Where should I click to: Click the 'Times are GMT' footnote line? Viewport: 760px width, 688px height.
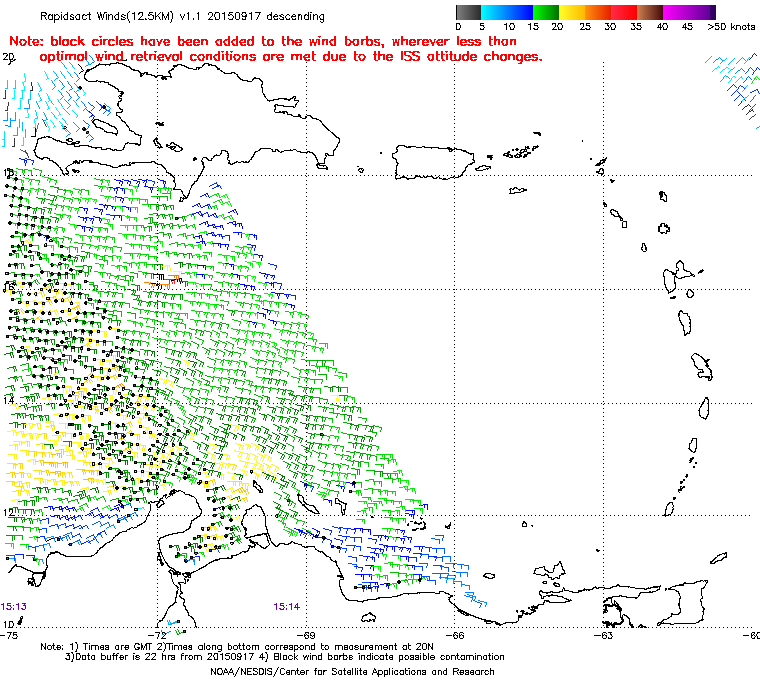pyautogui.click(x=237, y=647)
